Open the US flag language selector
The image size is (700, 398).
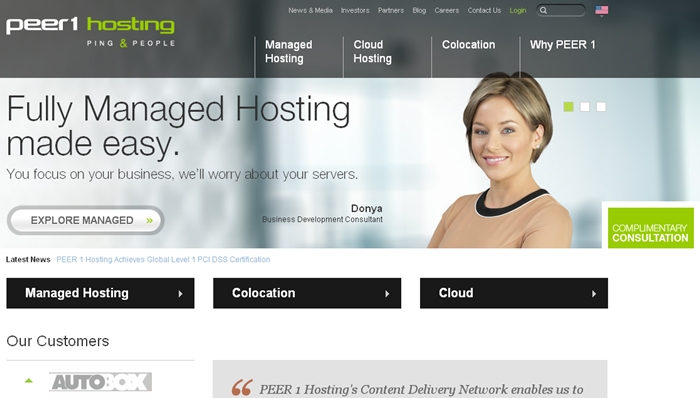[601, 10]
